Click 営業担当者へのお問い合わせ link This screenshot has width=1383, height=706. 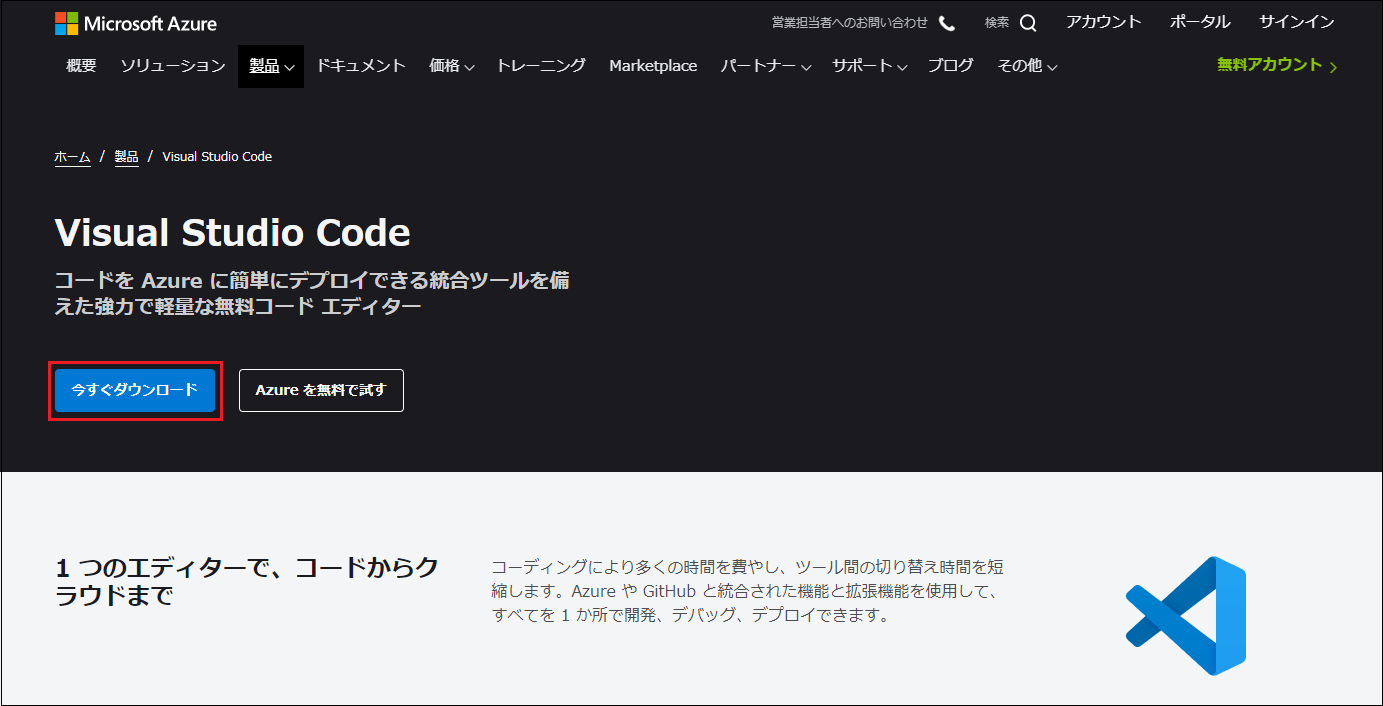[850, 23]
